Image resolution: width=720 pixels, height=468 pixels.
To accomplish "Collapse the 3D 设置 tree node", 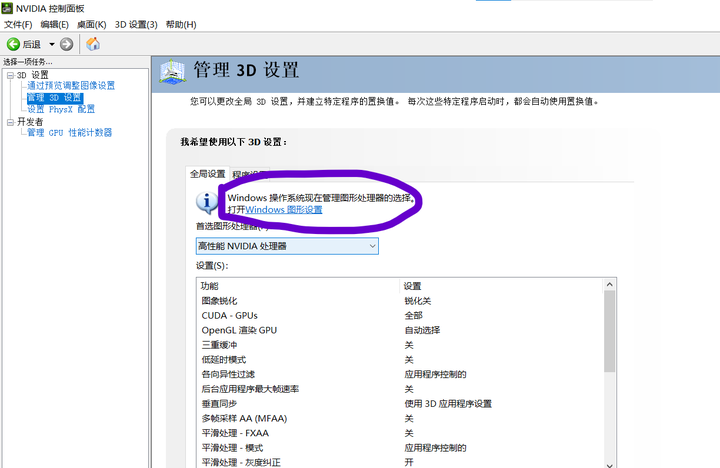I will coord(11,75).
